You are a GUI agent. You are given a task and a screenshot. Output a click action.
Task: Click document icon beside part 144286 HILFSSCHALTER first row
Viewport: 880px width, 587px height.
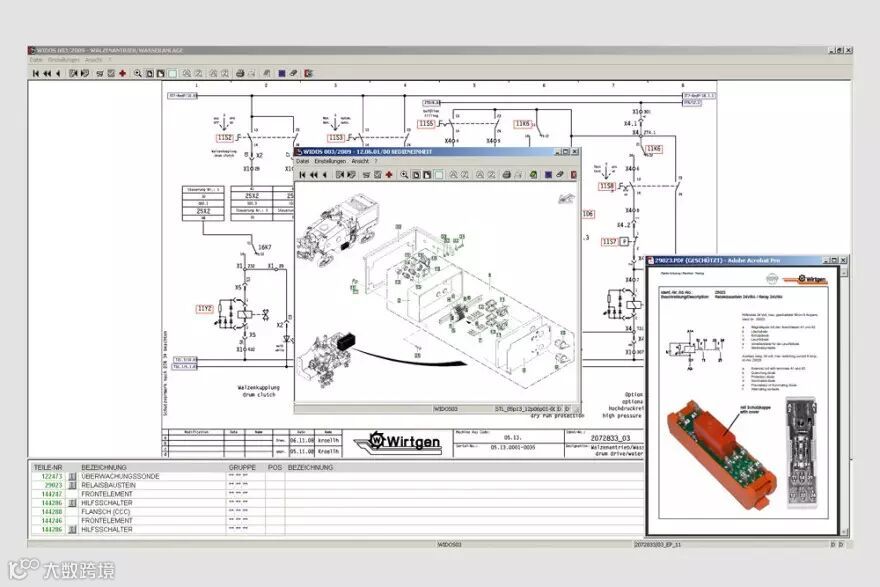tap(72, 503)
